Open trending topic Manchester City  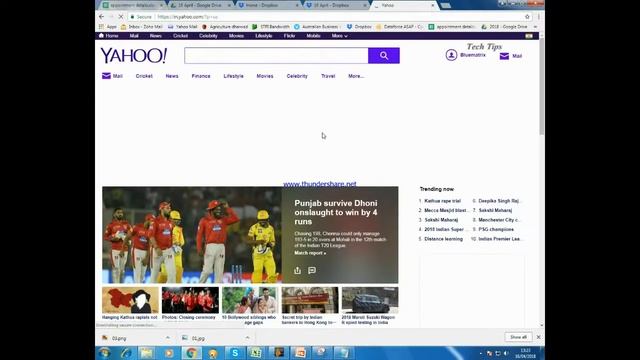499,220
